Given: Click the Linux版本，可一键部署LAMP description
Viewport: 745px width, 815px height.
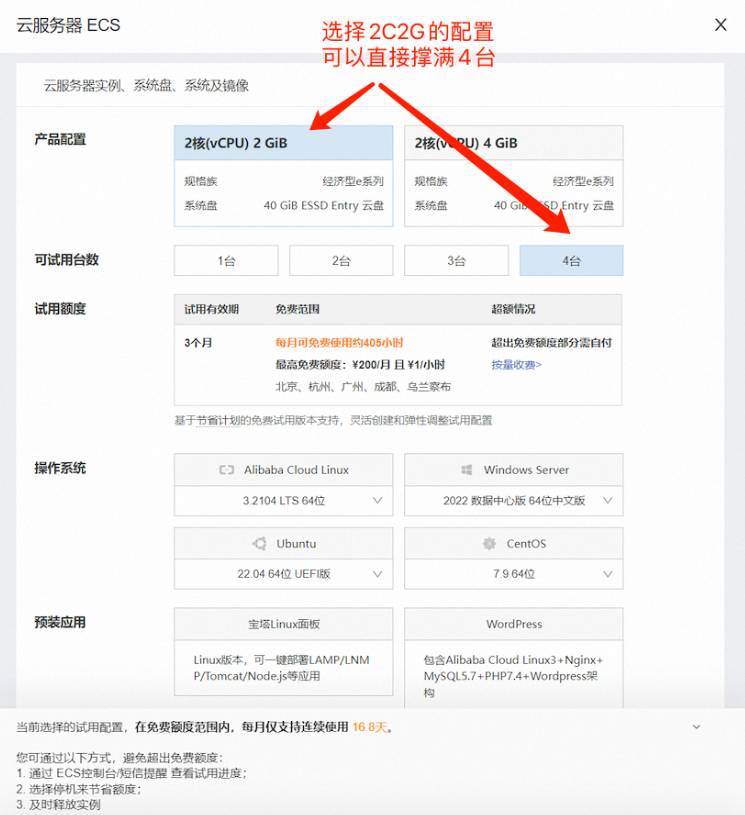Looking at the screenshot, I should point(281,668).
